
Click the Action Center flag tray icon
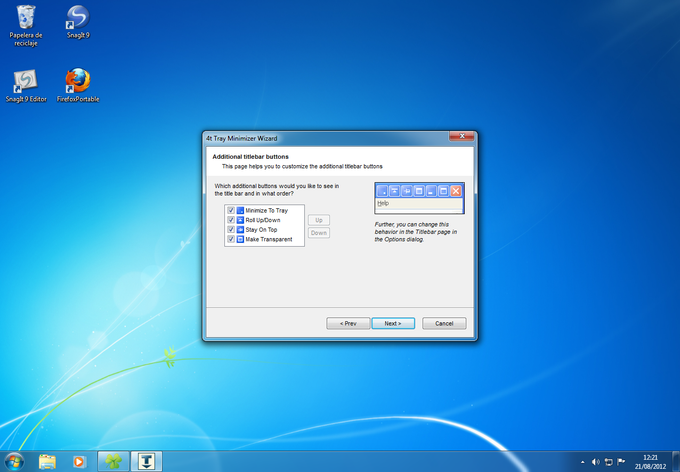[x=621, y=462]
